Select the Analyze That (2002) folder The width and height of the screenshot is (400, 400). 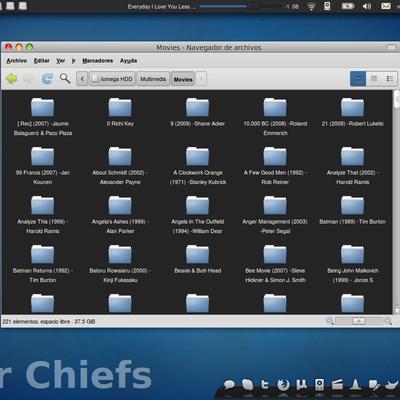point(353,166)
